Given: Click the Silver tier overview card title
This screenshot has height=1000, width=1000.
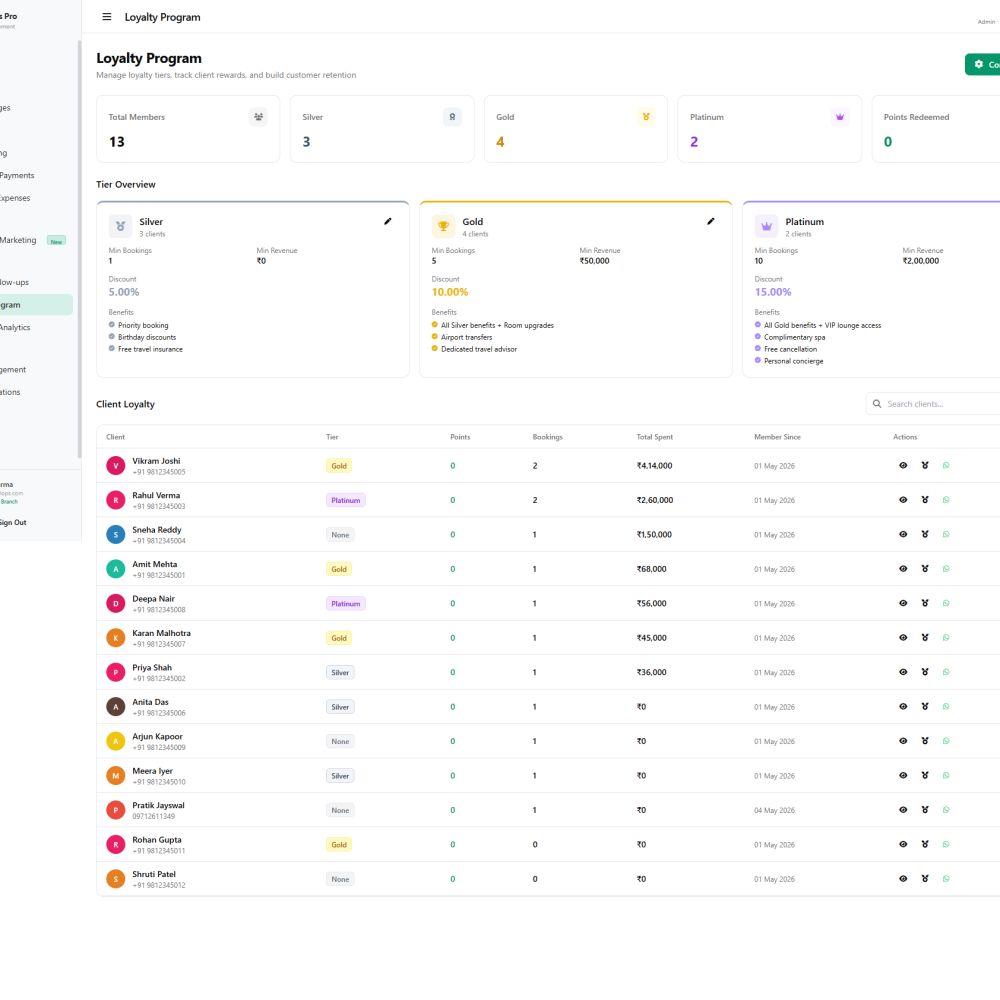Looking at the screenshot, I should point(151,222).
